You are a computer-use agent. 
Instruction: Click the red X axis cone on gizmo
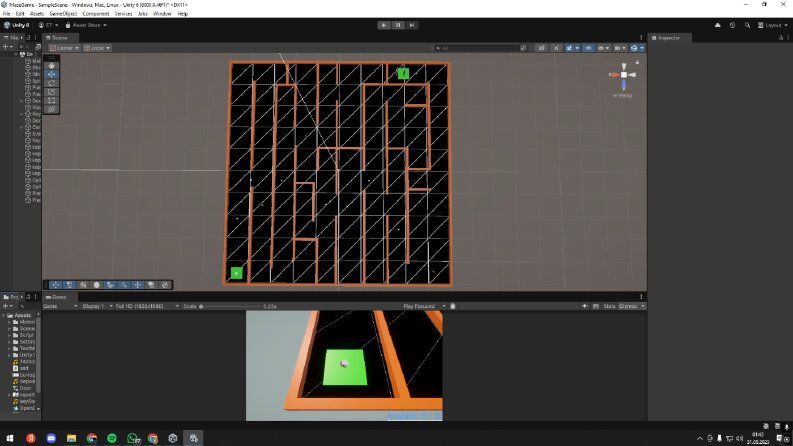click(x=614, y=75)
